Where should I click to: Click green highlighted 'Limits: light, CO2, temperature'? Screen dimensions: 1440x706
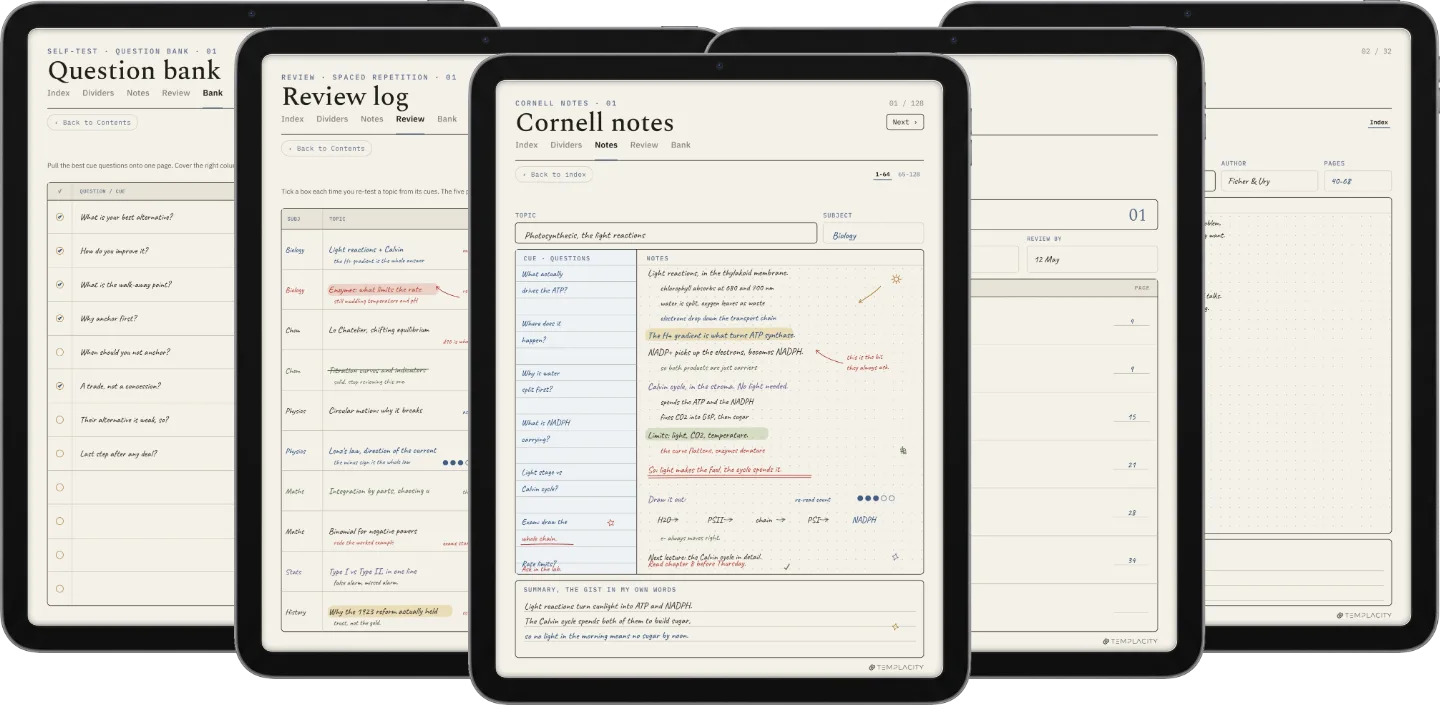(707, 435)
